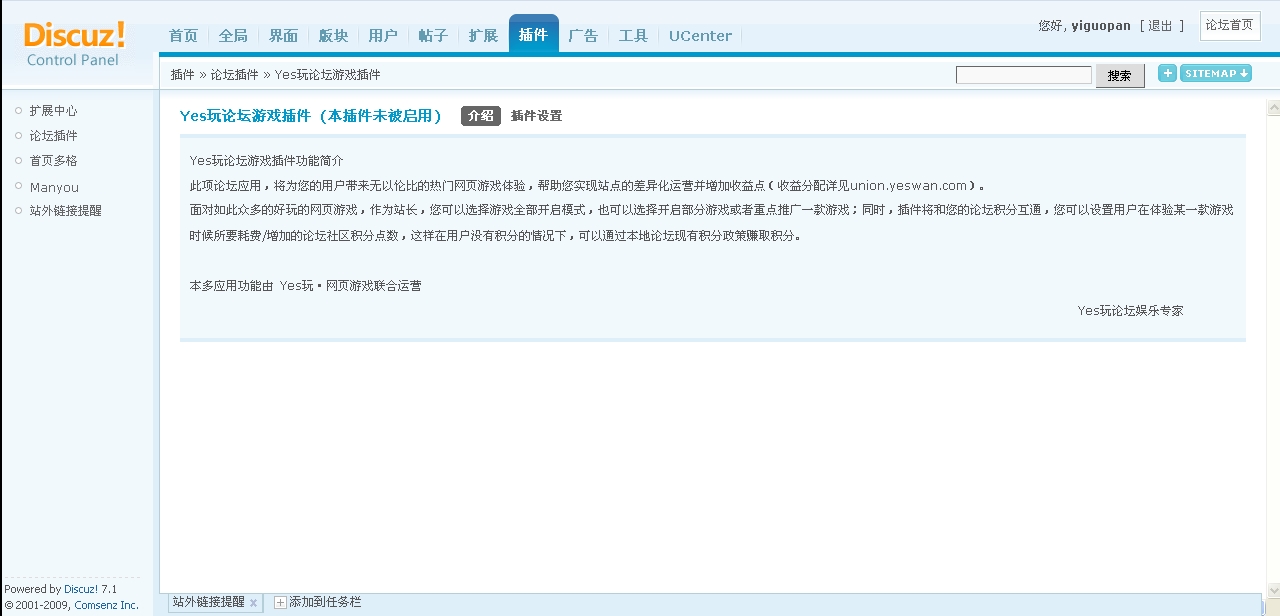
Task: Click the scrollbar down arrow
Action: (1273, 589)
